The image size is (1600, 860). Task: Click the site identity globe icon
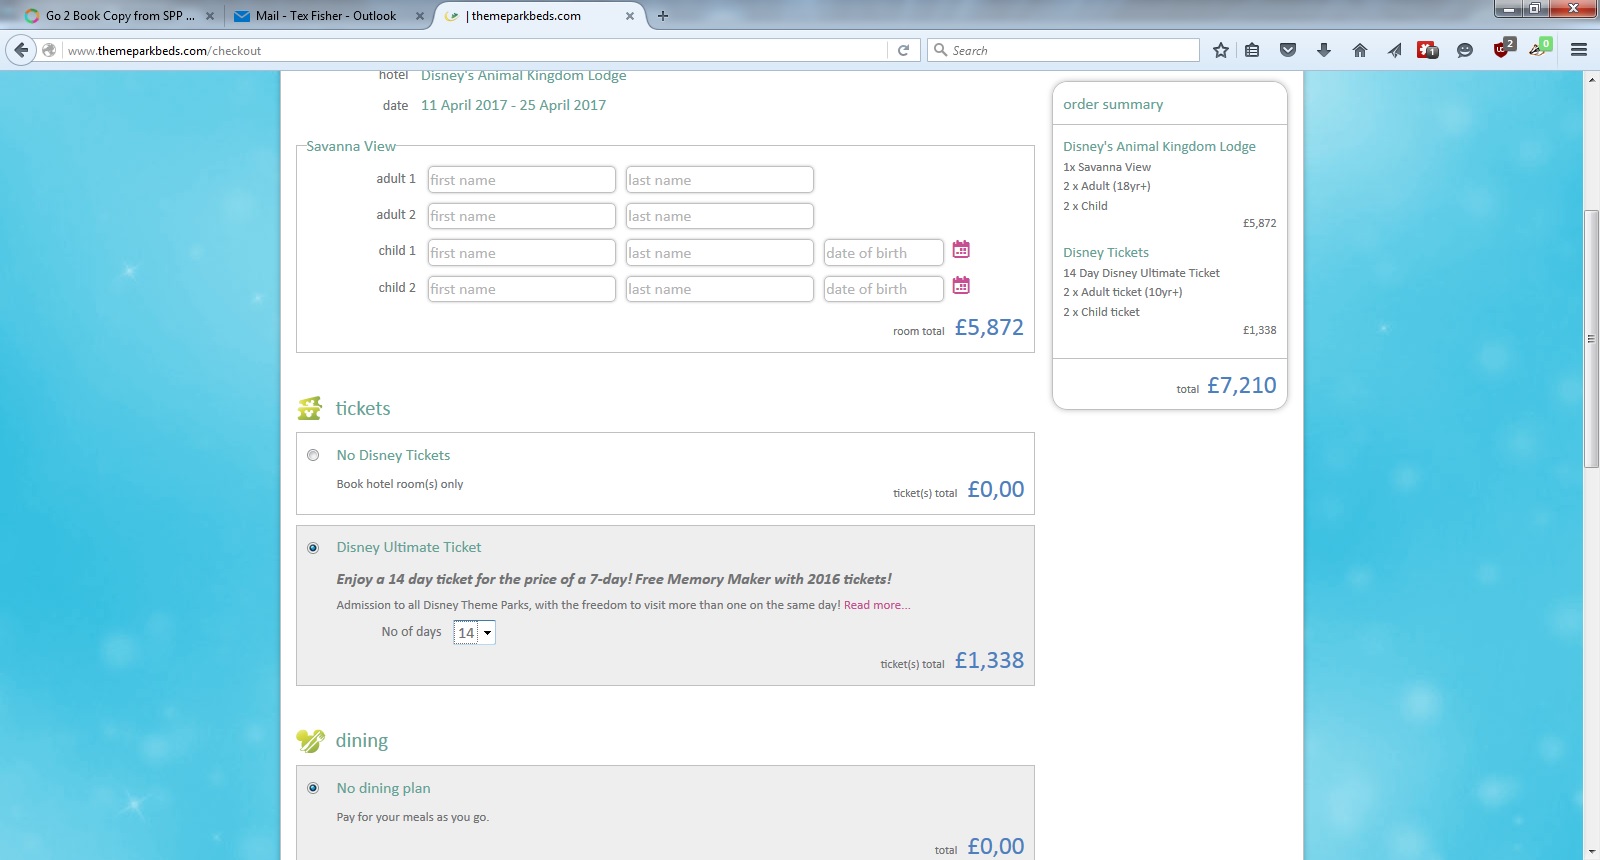pos(49,50)
